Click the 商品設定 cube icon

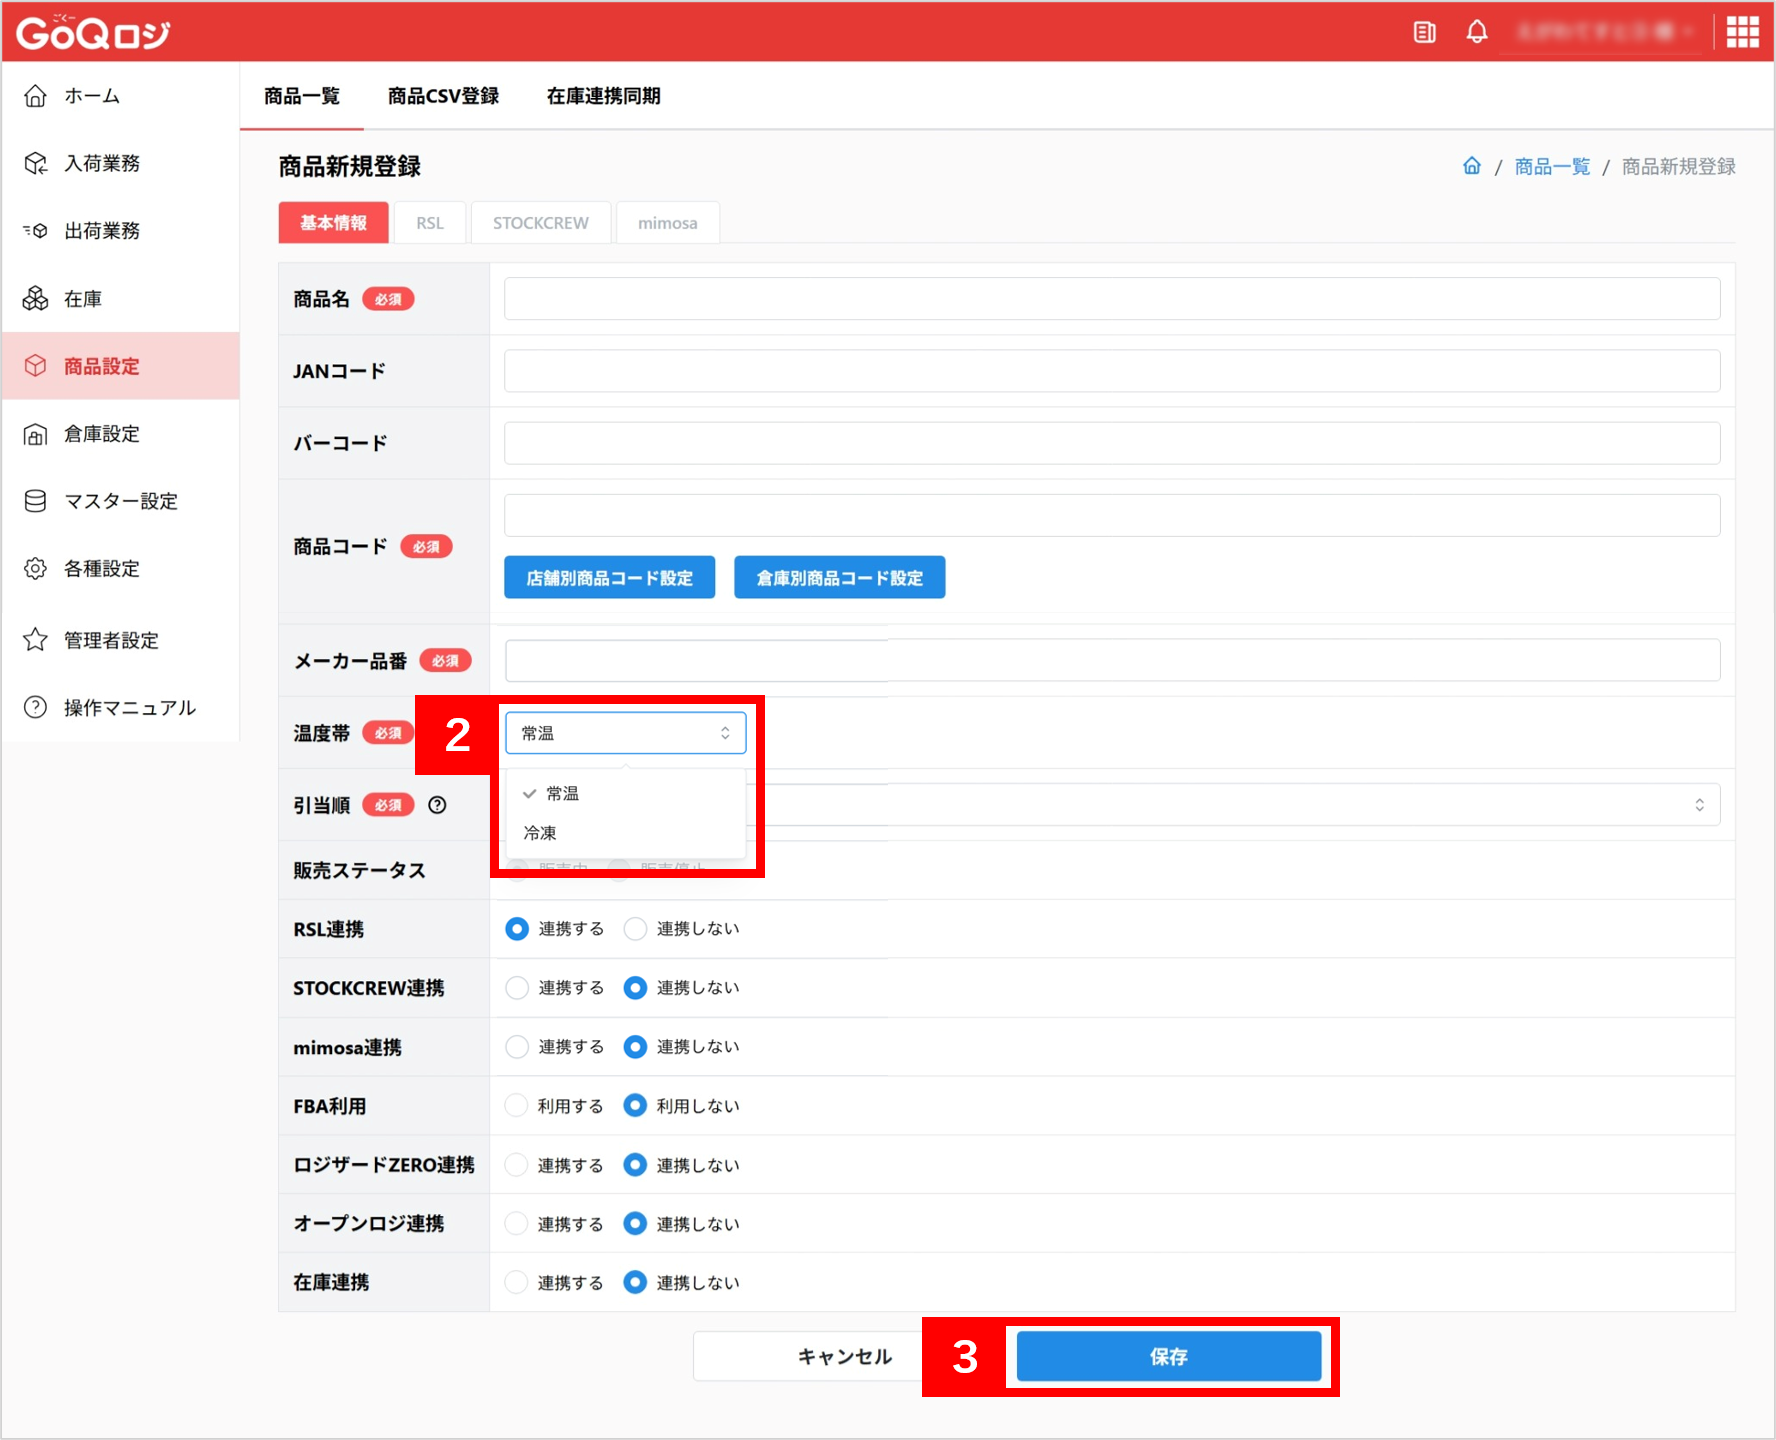(x=35, y=366)
